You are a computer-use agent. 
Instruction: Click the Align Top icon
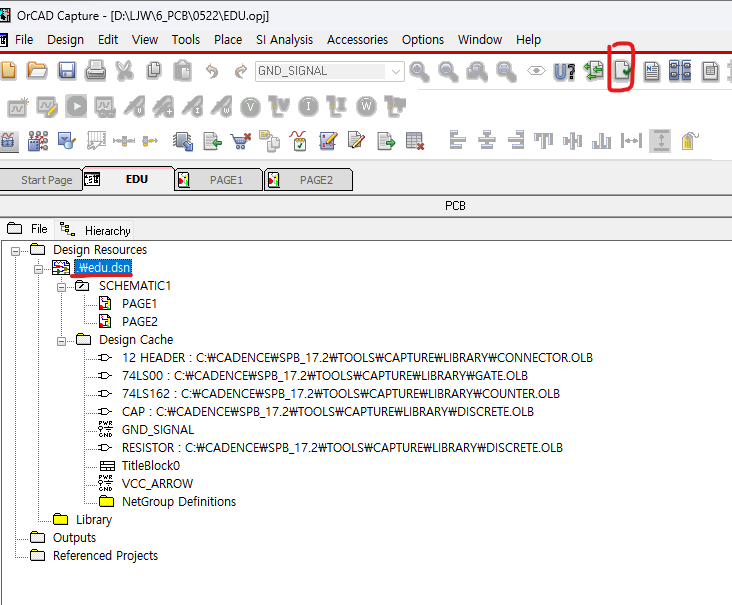(544, 141)
